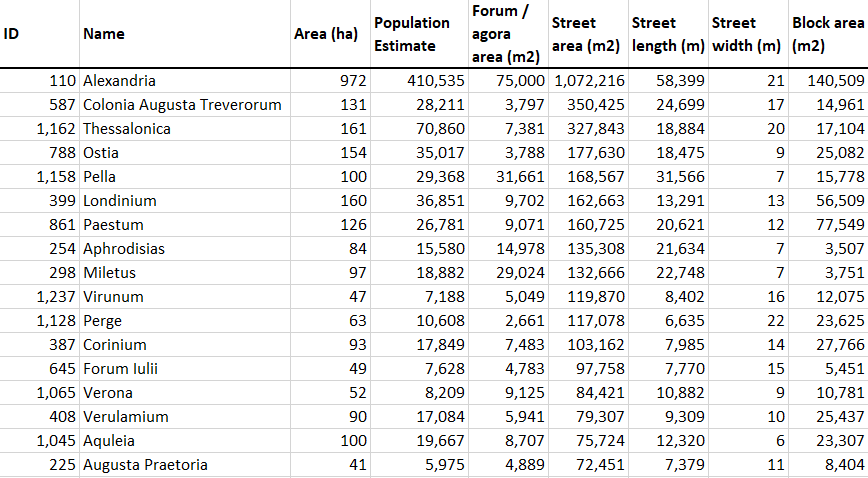
Task: Select ID cell 1,237
Action: tap(39, 297)
